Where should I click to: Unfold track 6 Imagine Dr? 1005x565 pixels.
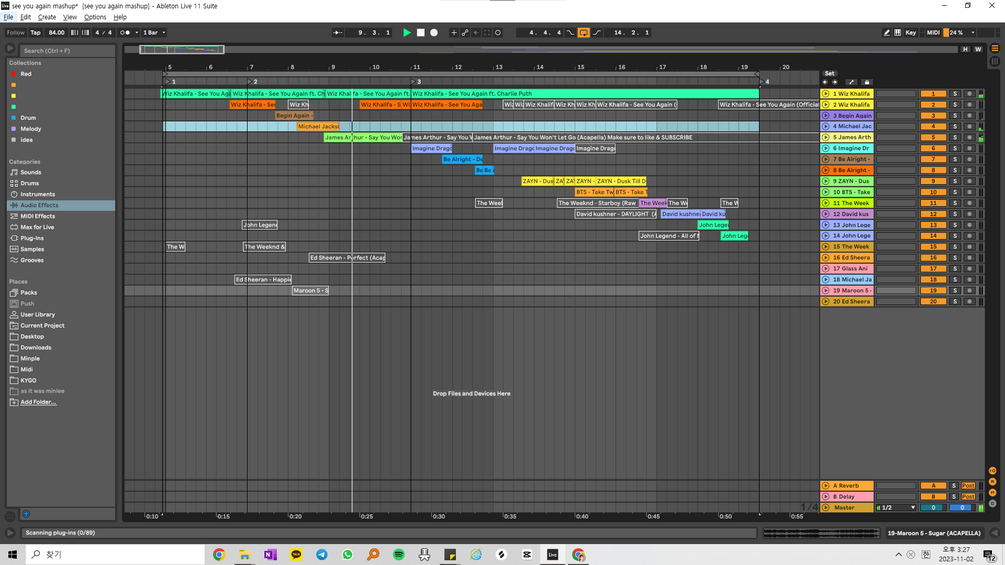coord(826,148)
